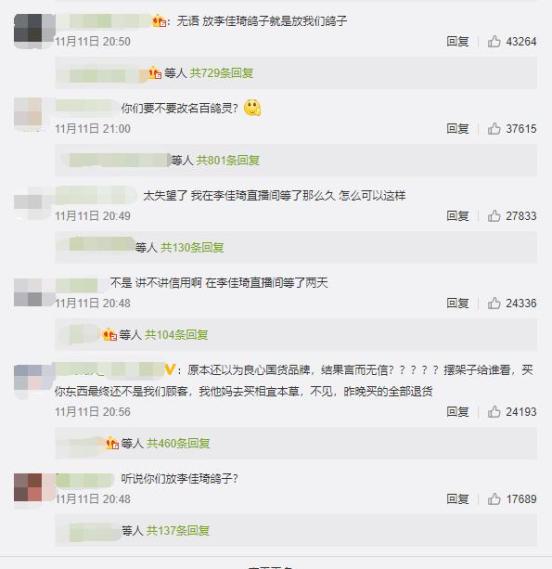The width and height of the screenshot is (552, 569).
Task: Click thumbs-up icon beside 17689
Action: click(494, 499)
